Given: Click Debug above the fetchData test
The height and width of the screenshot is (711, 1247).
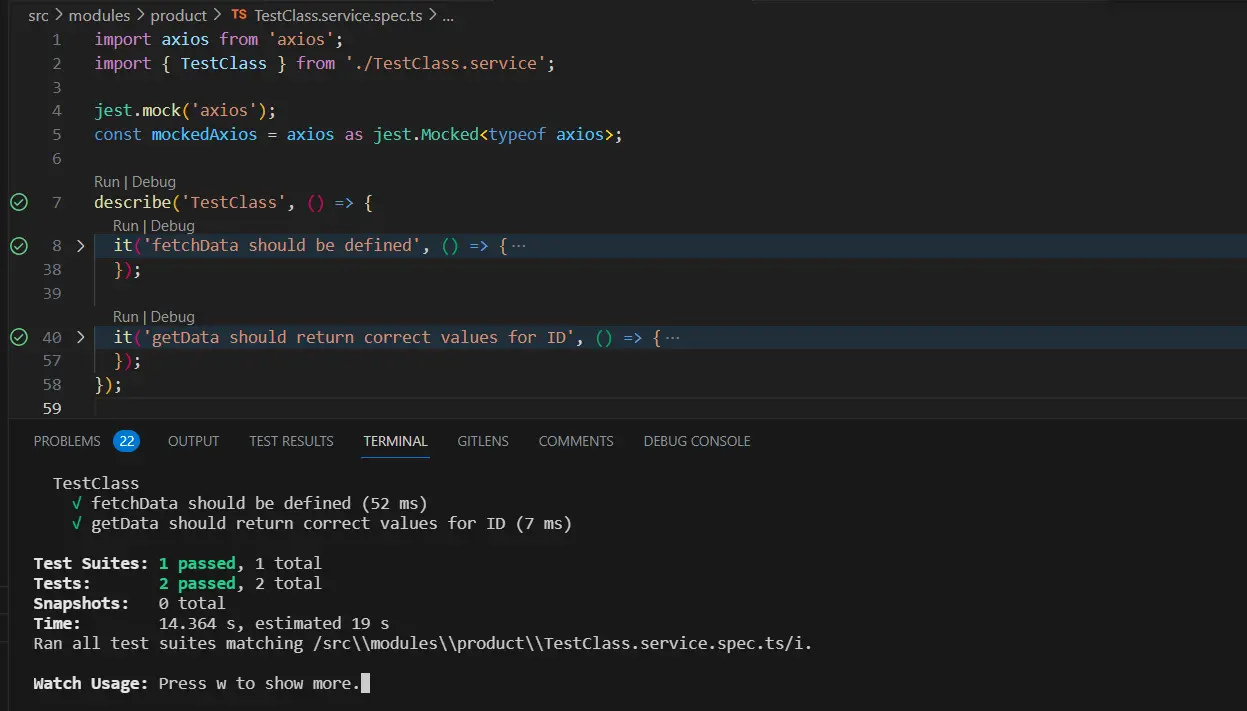Looking at the screenshot, I should pos(172,226).
